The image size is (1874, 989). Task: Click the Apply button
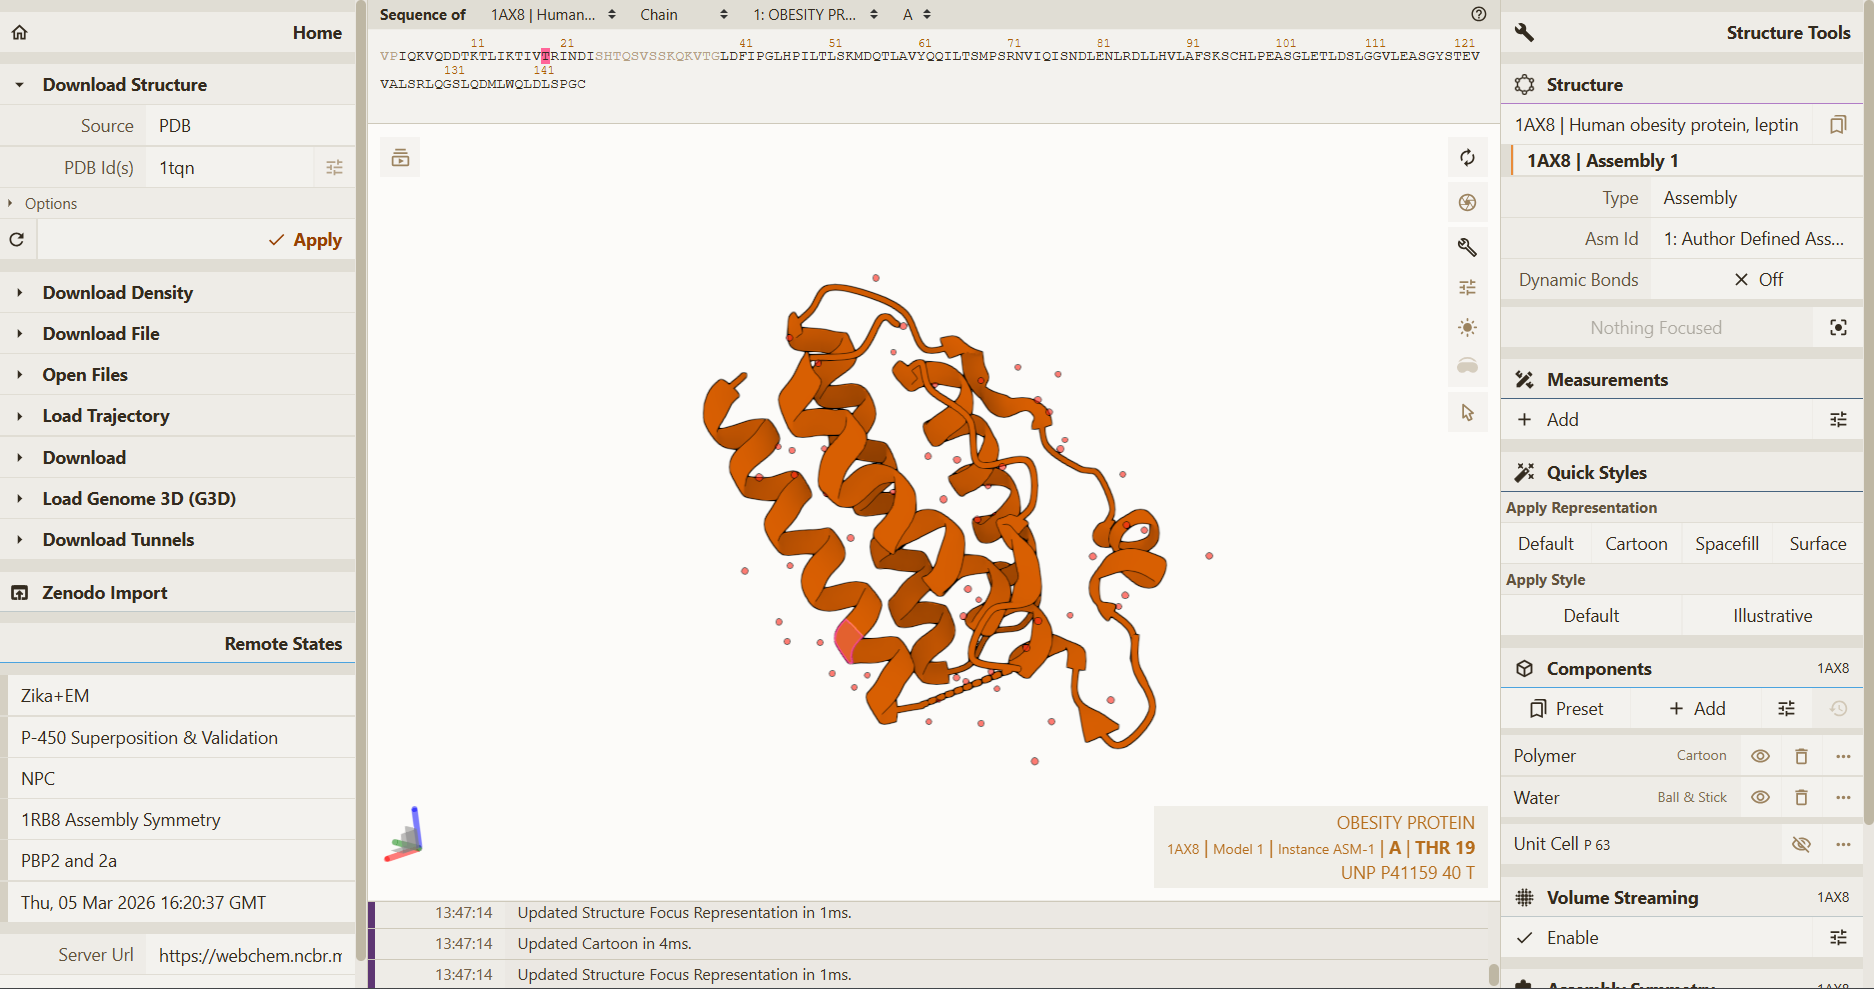tap(196, 240)
